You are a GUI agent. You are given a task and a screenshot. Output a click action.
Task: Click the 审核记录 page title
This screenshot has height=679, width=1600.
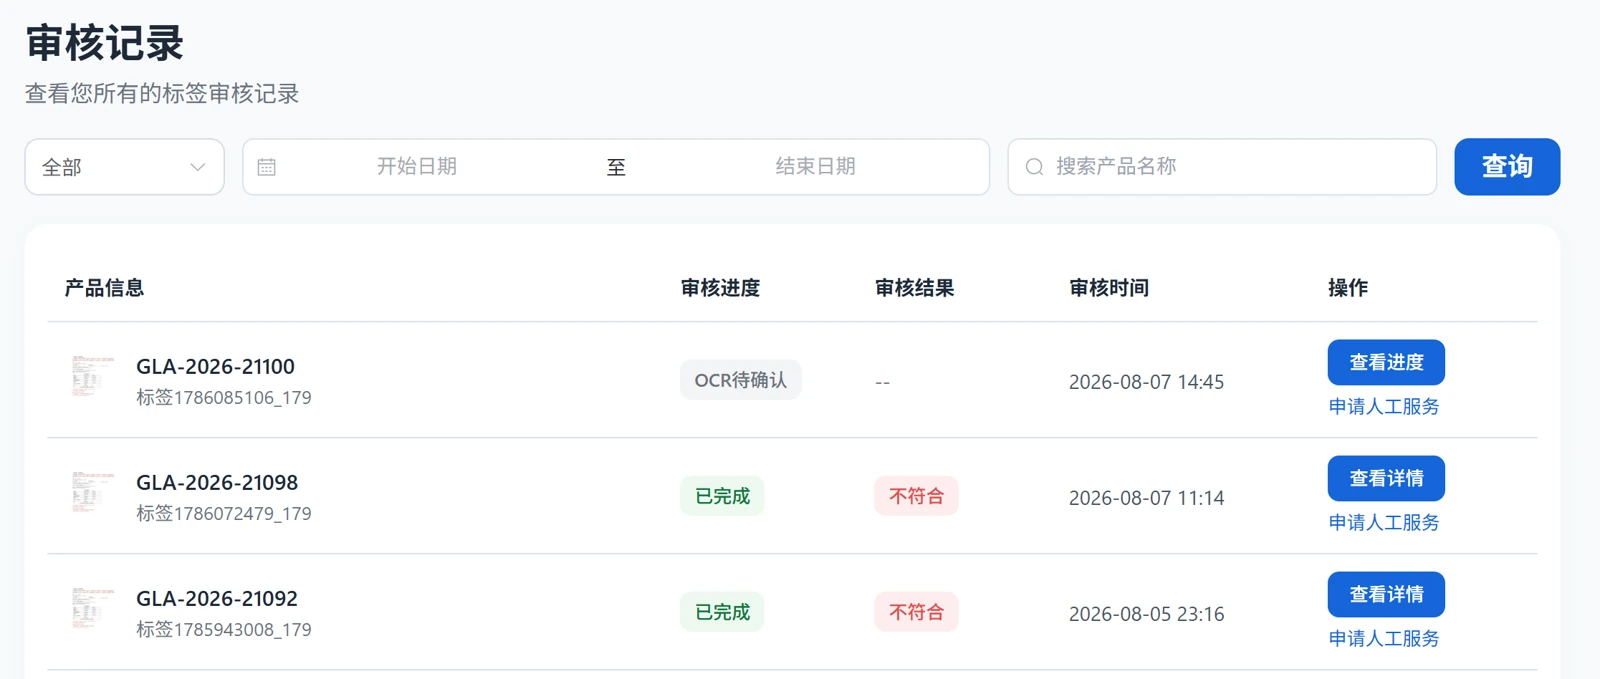point(105,43)
